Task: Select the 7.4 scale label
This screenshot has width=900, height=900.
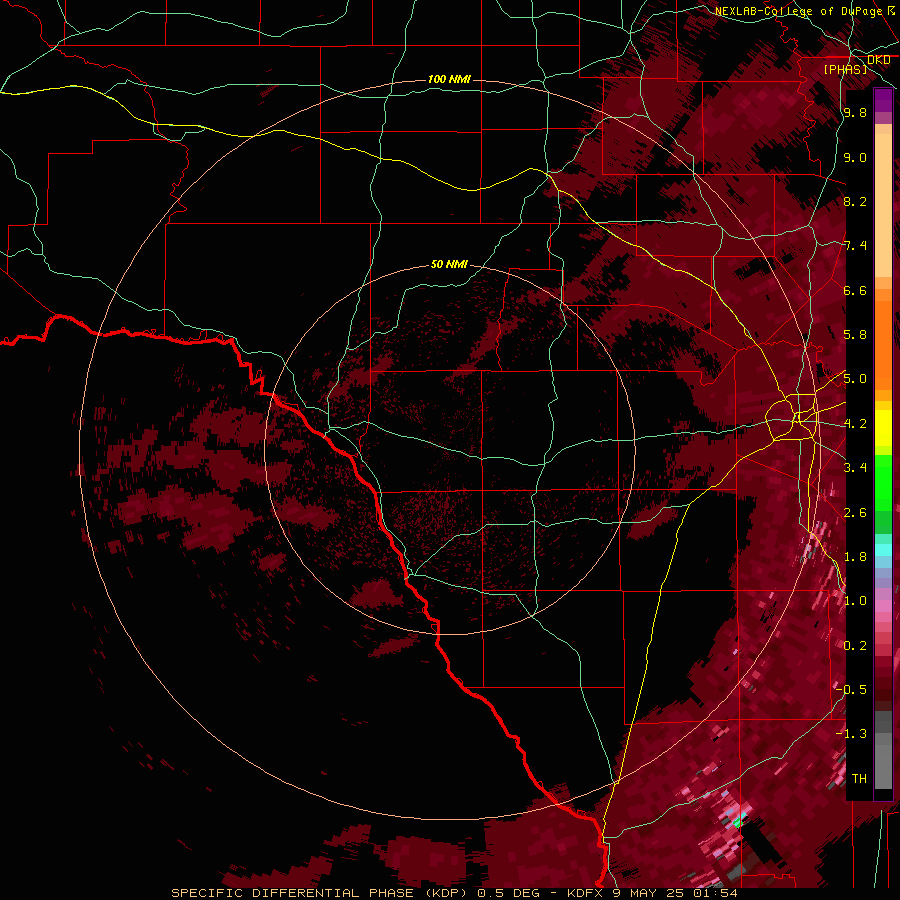Action: coord(855,246)
